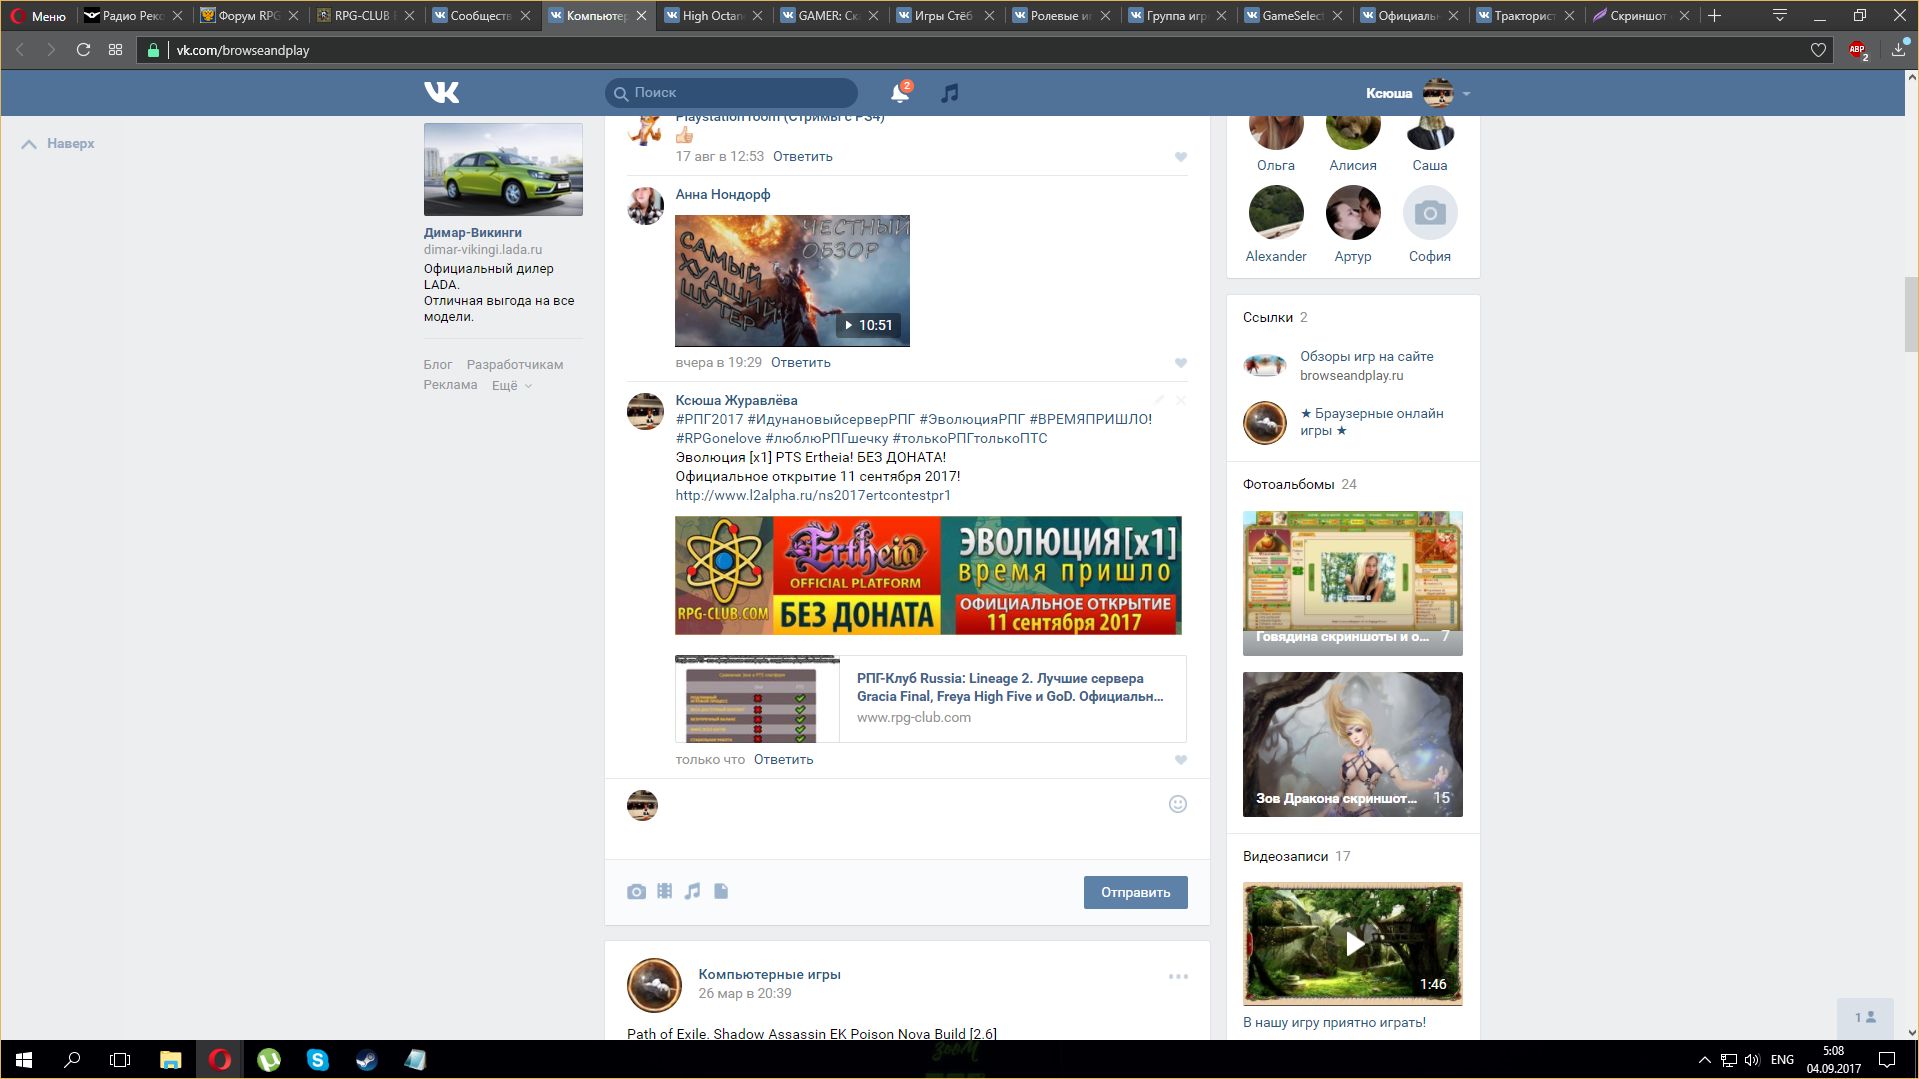This screenshot has width=1919, height=1079.
Task: Click the browser address bar
Action: (x=985, y=50)
